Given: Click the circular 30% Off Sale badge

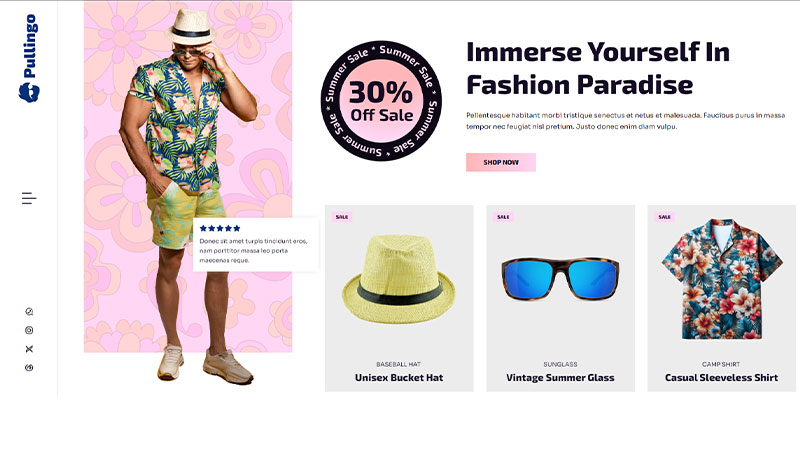Looking at the screenshot, I should pos(380,101).
